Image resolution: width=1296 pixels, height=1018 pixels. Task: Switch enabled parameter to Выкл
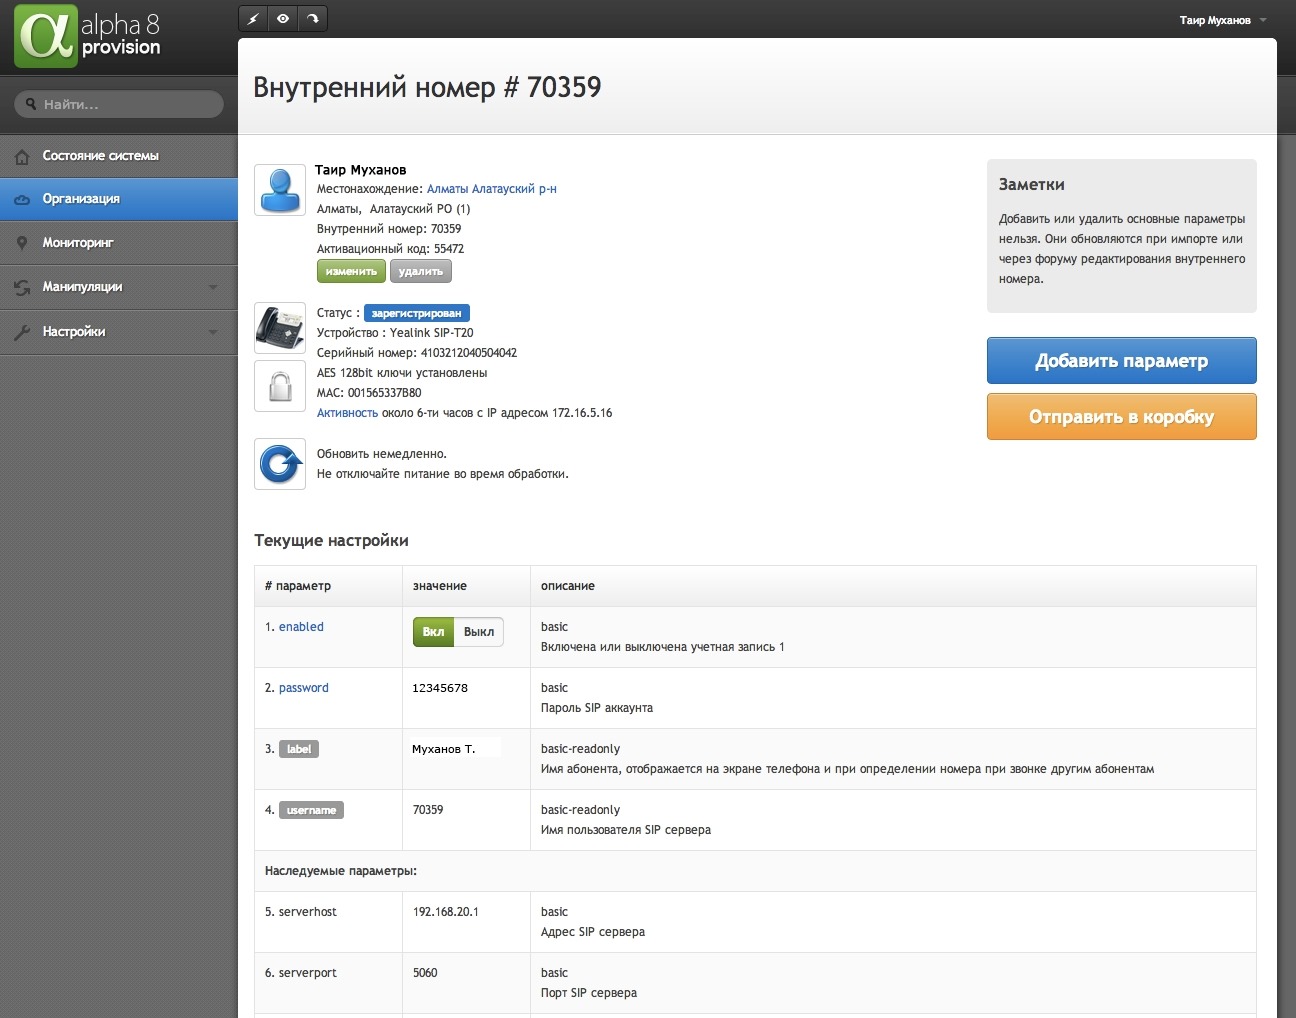pos(479,632)
